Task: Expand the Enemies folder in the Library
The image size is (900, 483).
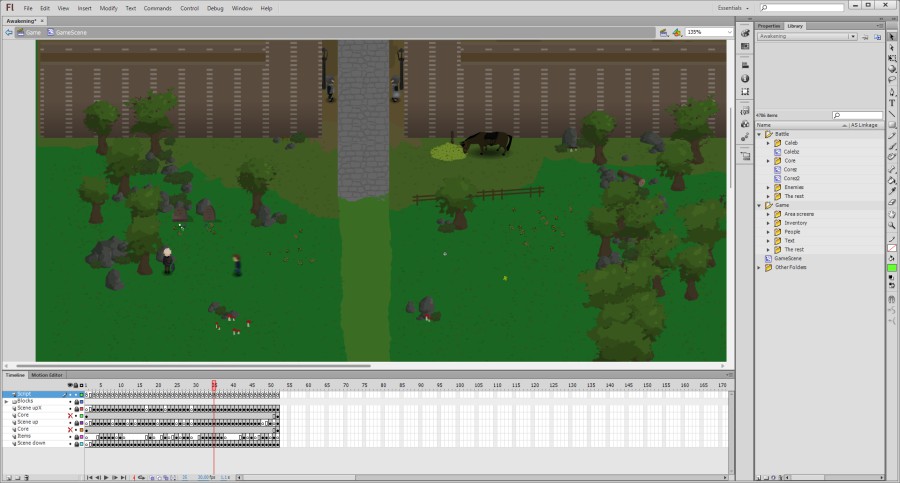Action: click(768, 187)
